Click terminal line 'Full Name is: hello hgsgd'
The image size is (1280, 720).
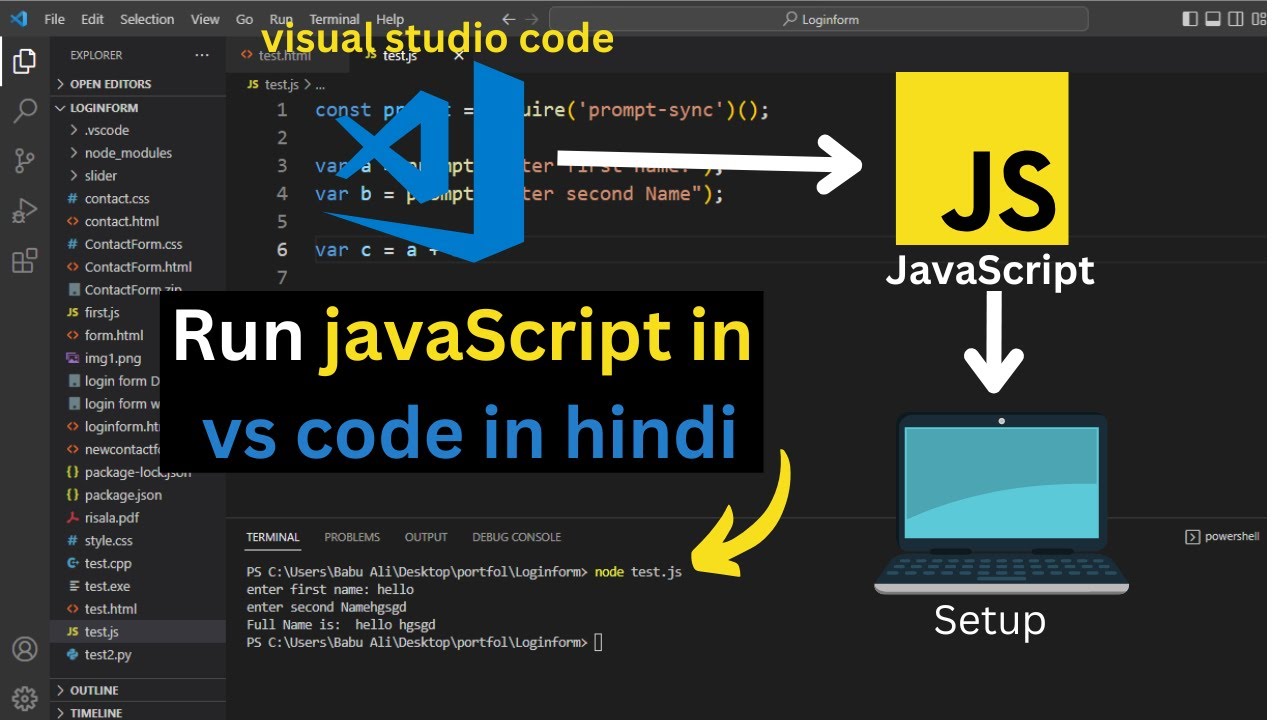pyautogui.click(x=341, y=625)
